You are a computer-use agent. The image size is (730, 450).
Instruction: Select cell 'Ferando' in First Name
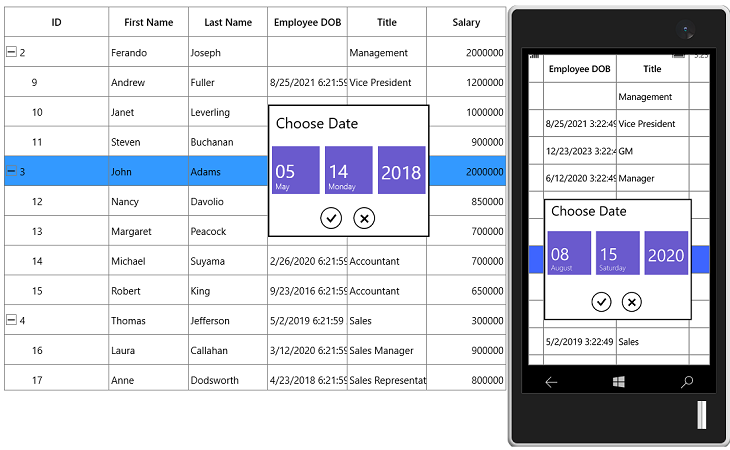point(149,52)
